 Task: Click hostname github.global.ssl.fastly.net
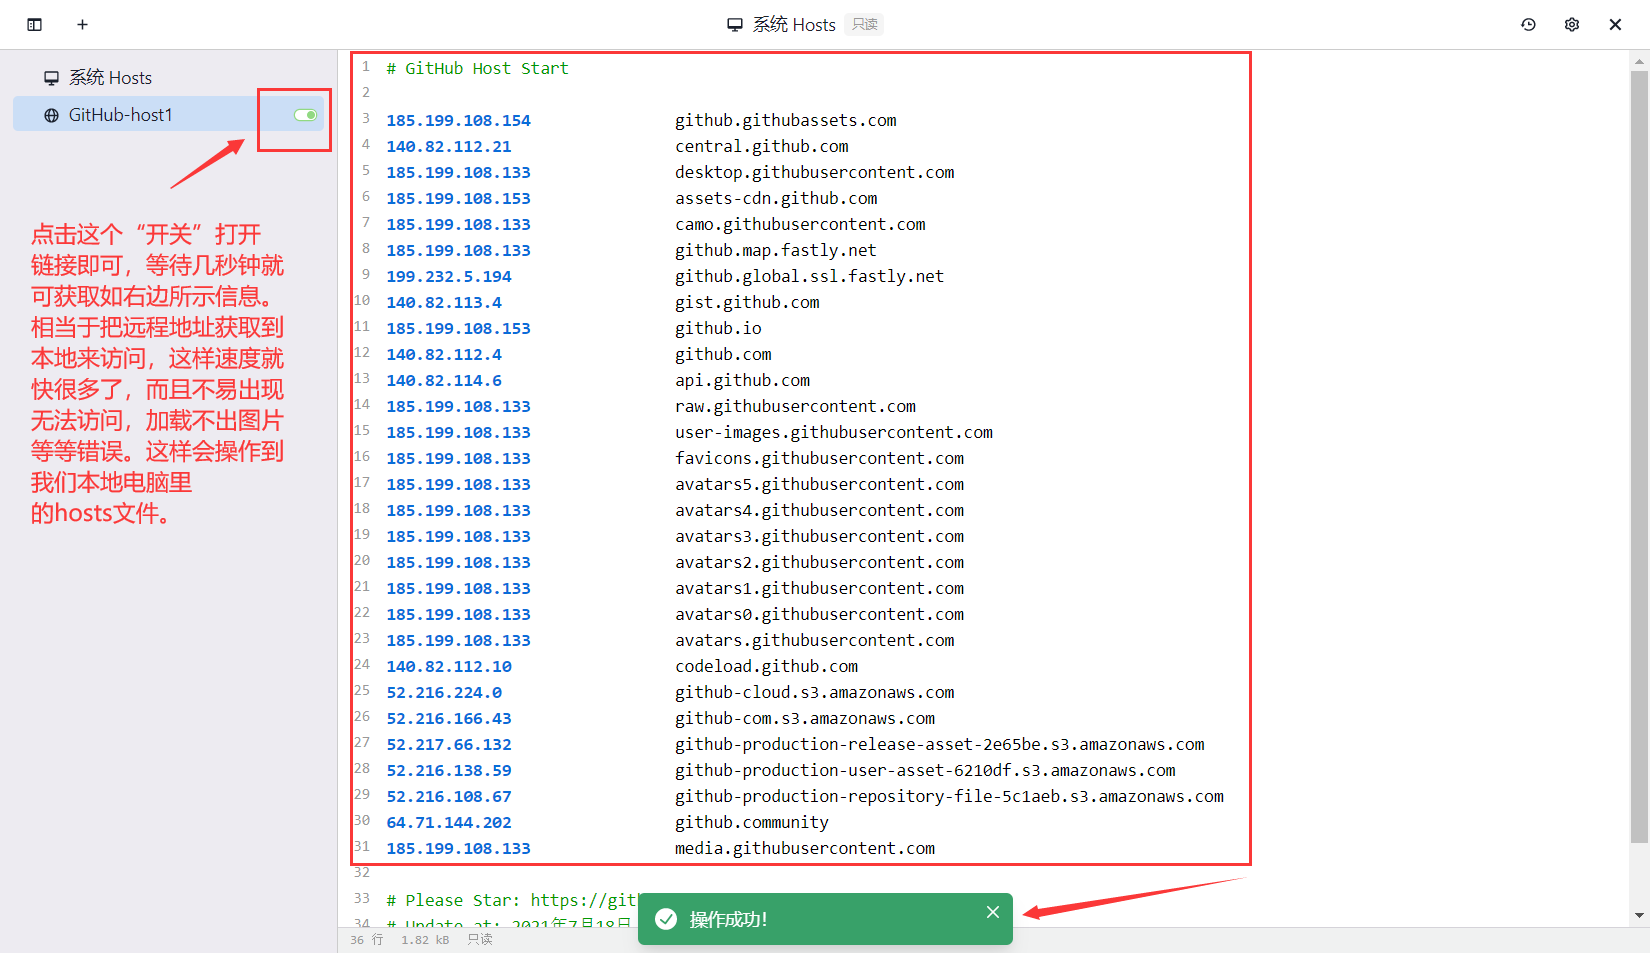tap(809, 276)
